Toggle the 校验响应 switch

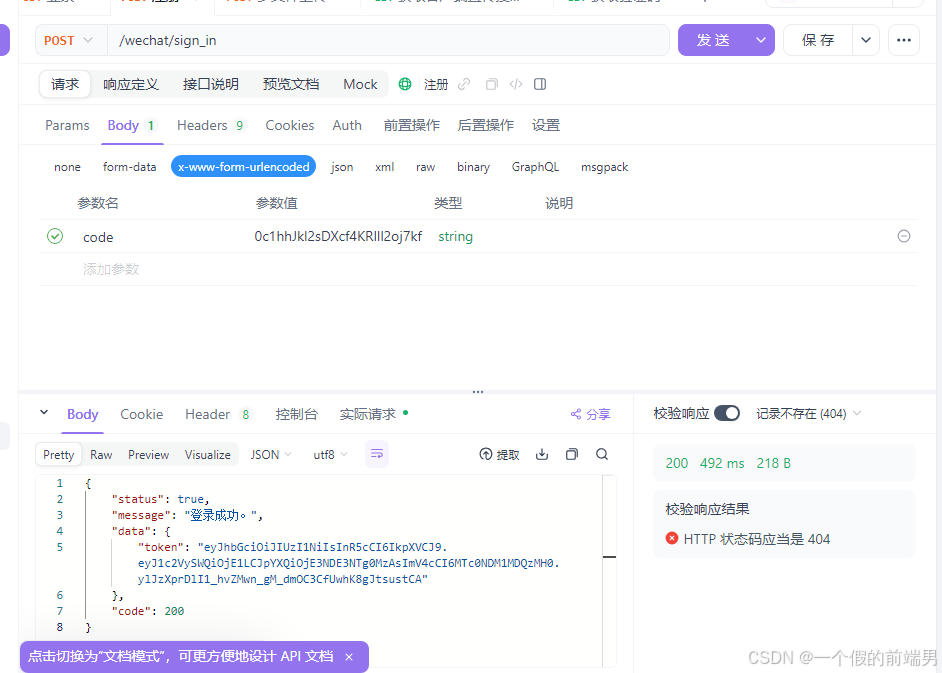coord(727,413)
